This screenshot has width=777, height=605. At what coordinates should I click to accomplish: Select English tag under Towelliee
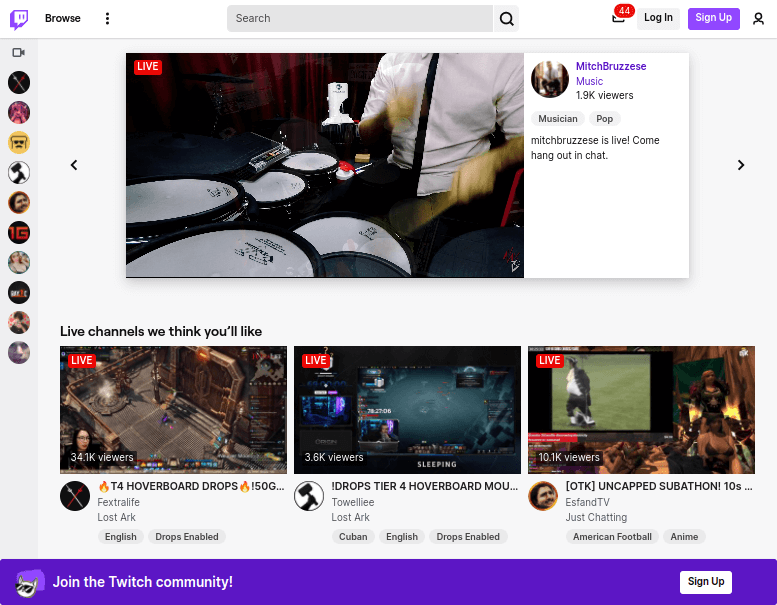[402, 537]
